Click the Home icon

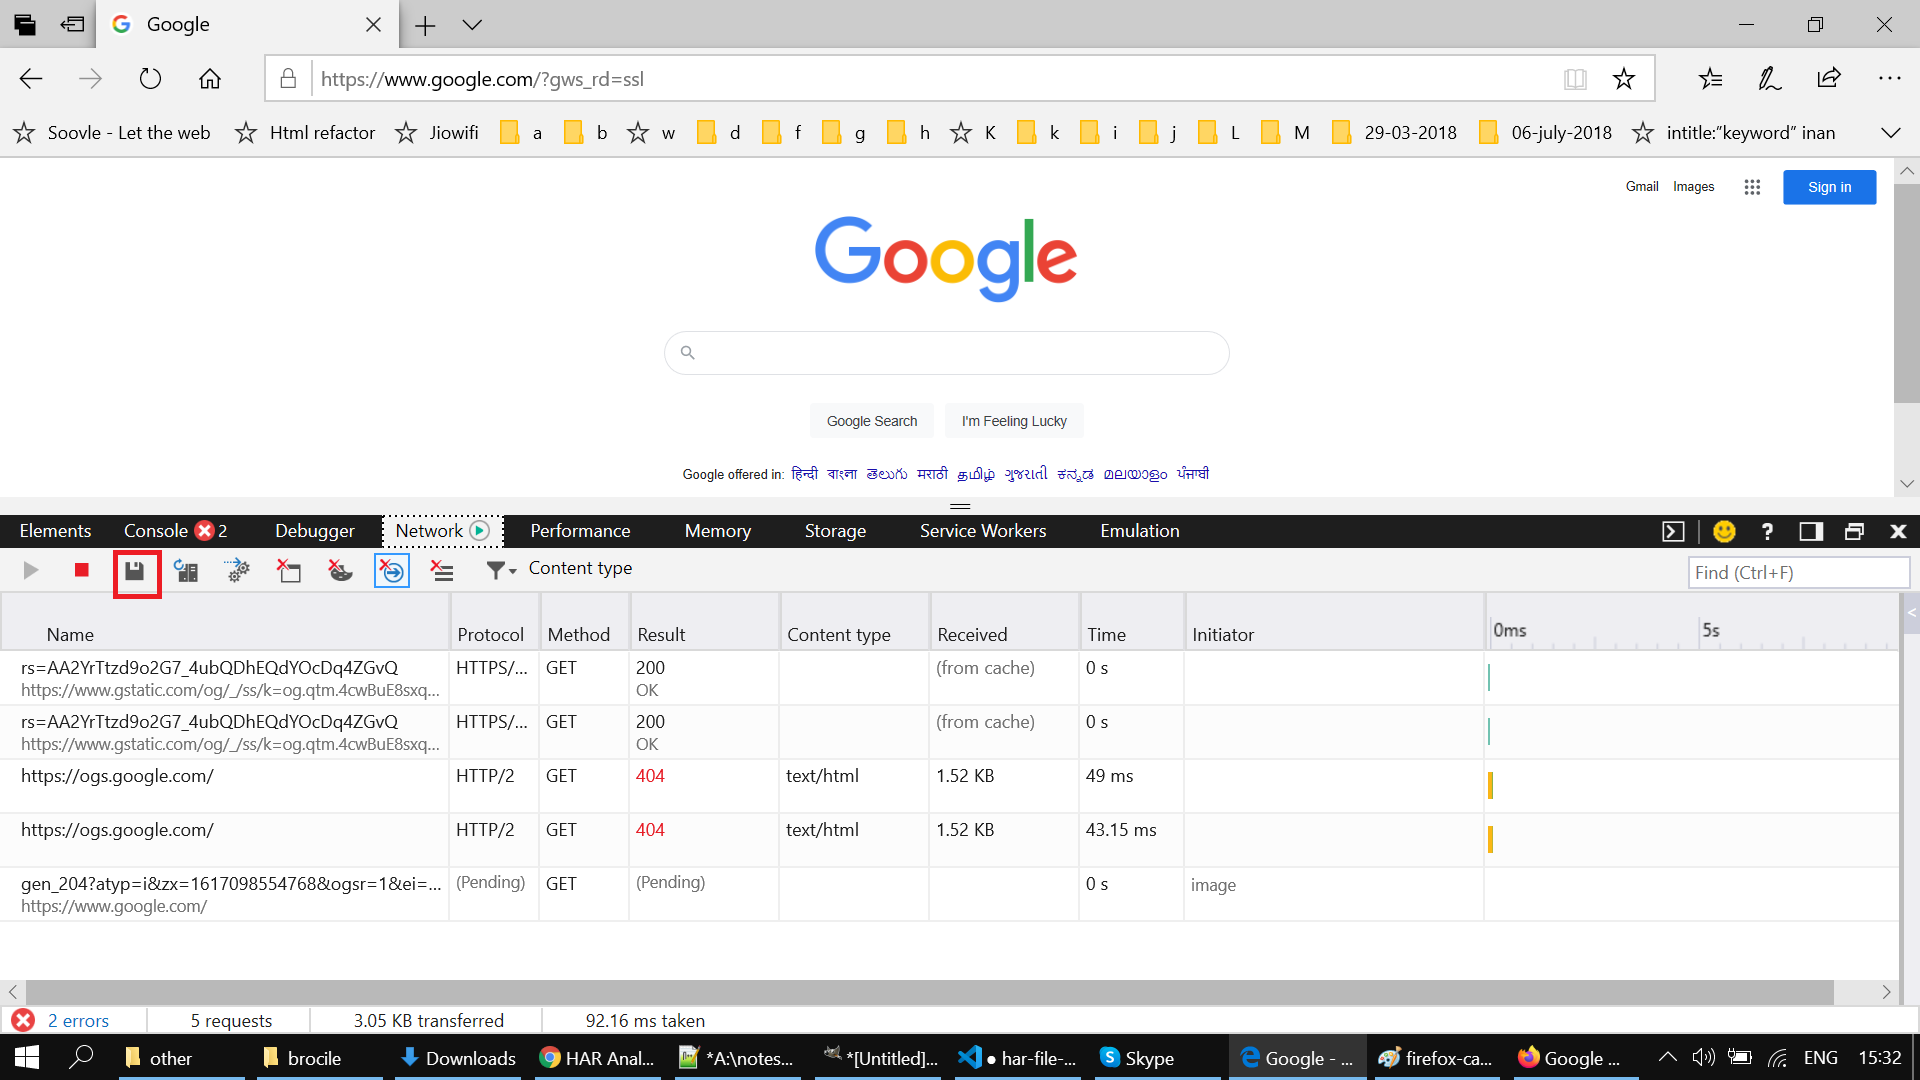click(210, 79)
